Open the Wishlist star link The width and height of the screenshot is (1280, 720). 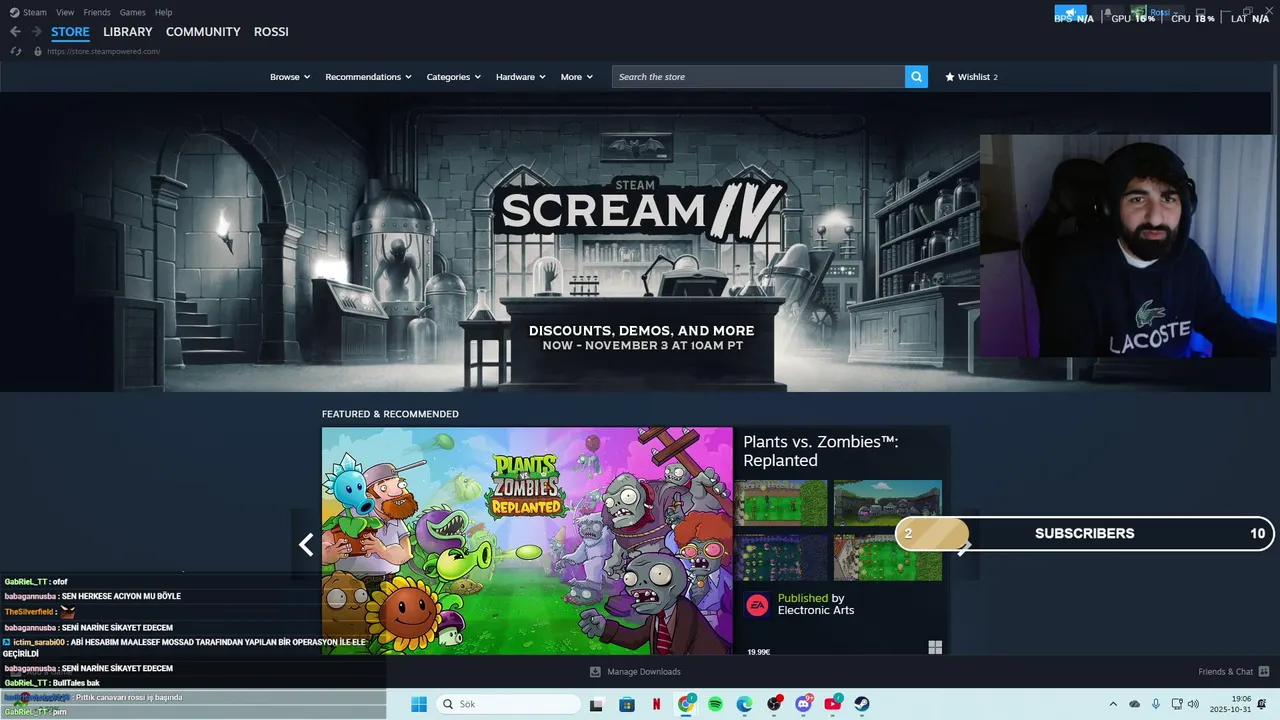click(x=971, y=77)
